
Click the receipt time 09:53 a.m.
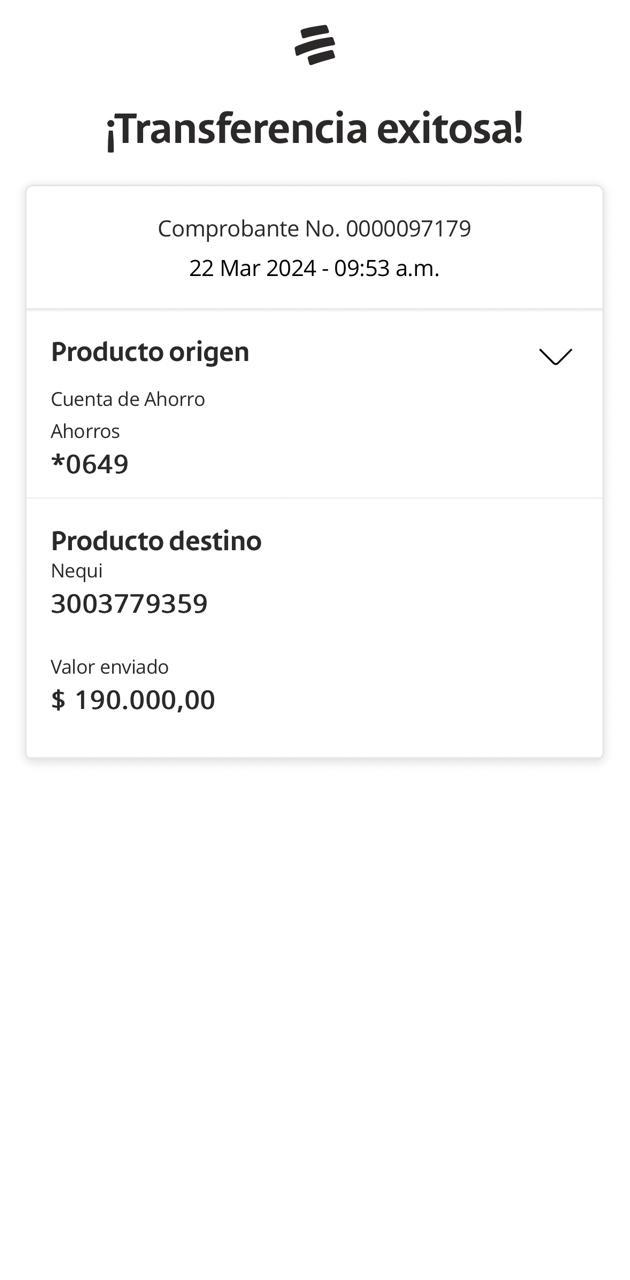(x=387, y=269)
